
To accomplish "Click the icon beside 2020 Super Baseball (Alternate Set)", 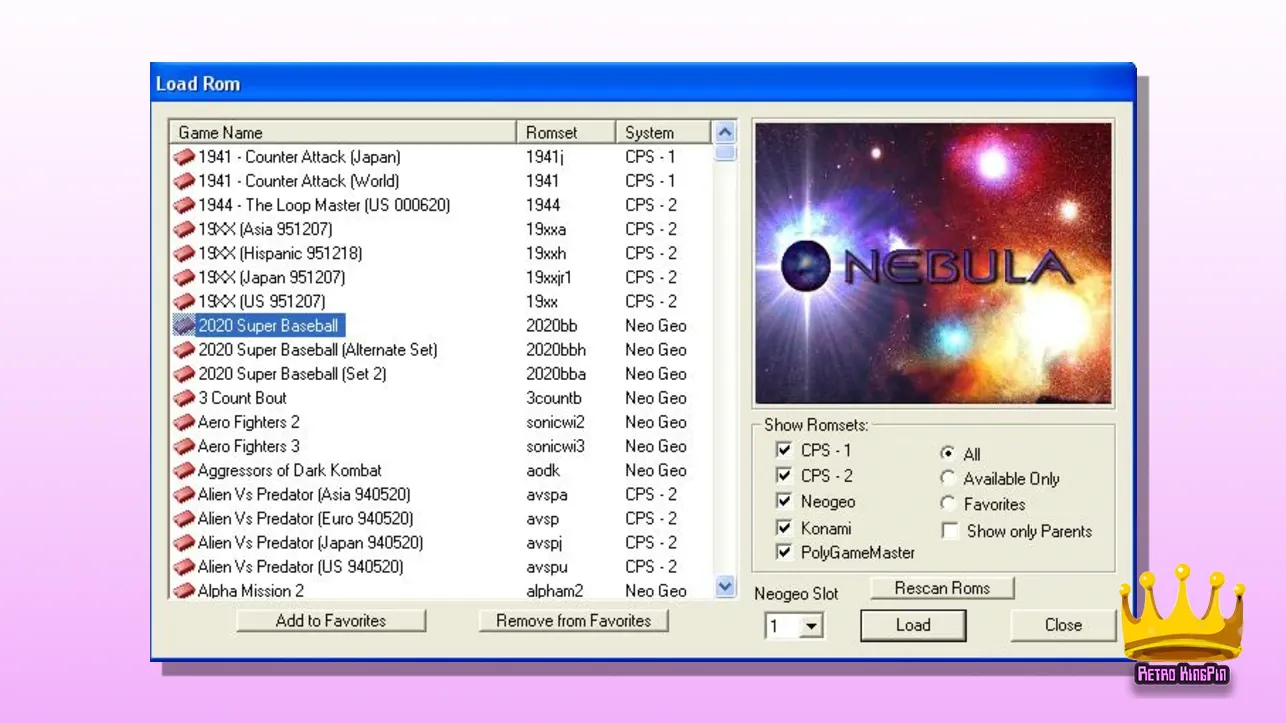I will [x=184, y=350].
